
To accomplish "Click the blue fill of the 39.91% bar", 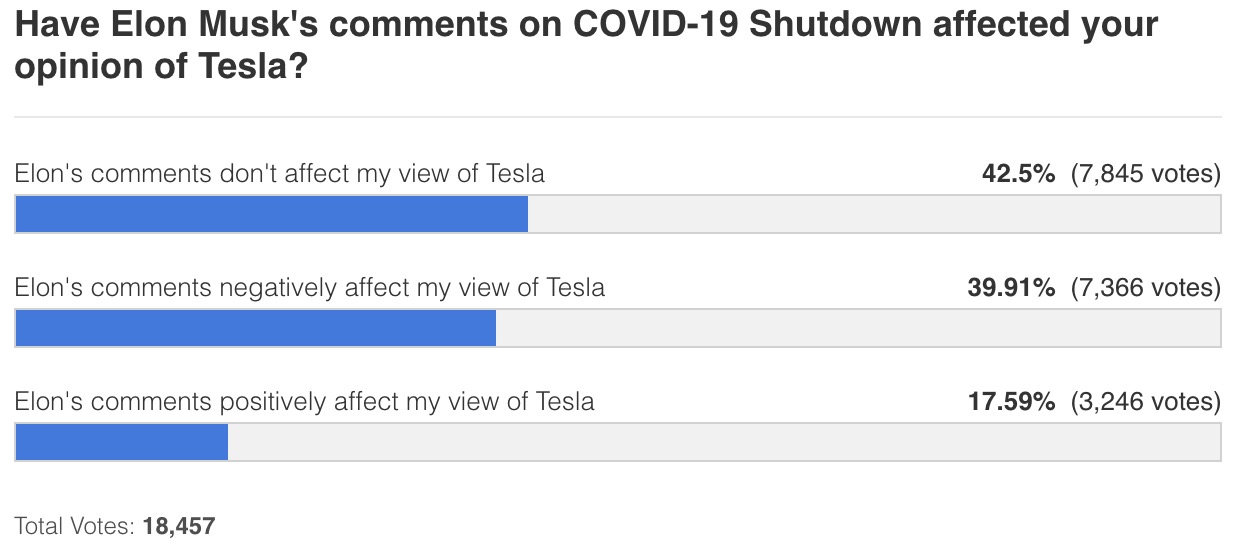I will 255,328.
